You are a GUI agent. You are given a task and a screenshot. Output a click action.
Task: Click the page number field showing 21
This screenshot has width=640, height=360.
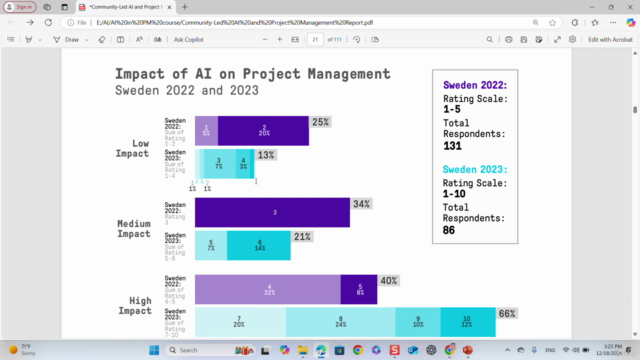[x=315, y=40]
